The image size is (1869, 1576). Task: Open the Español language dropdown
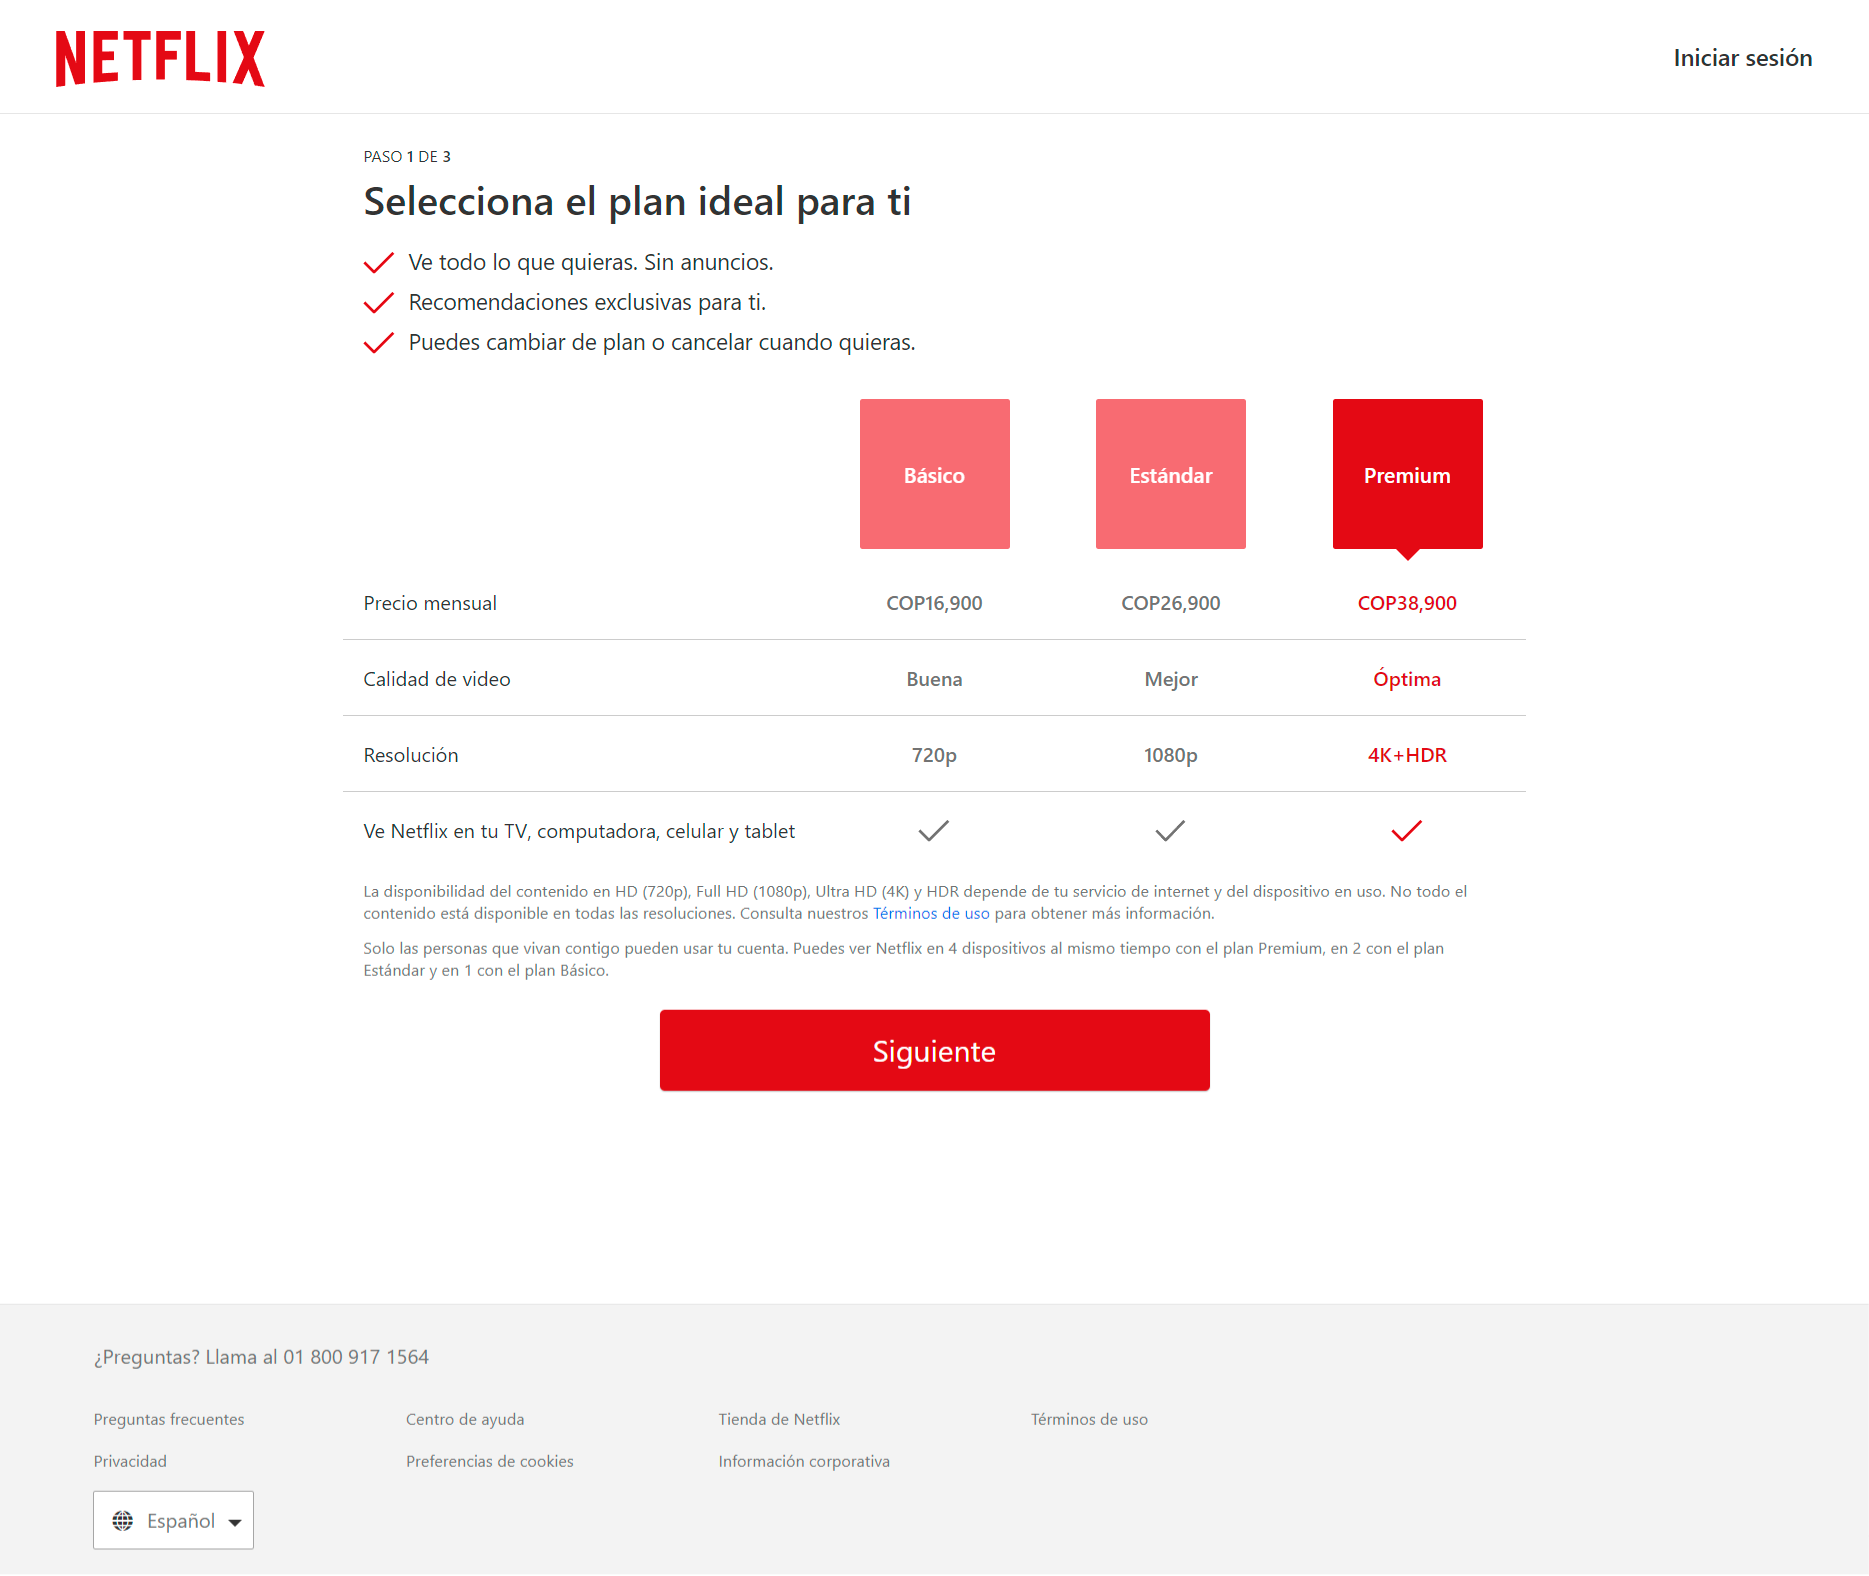(174, 1520)
